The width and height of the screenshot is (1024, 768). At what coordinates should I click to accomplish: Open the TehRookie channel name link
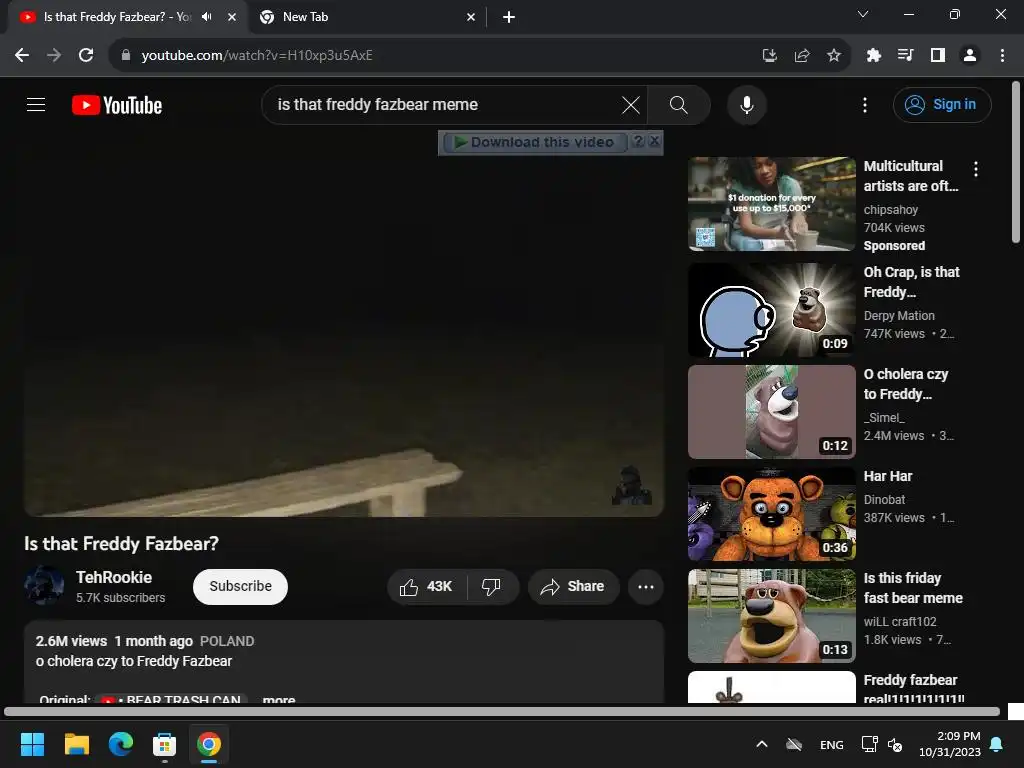(114, 577)
